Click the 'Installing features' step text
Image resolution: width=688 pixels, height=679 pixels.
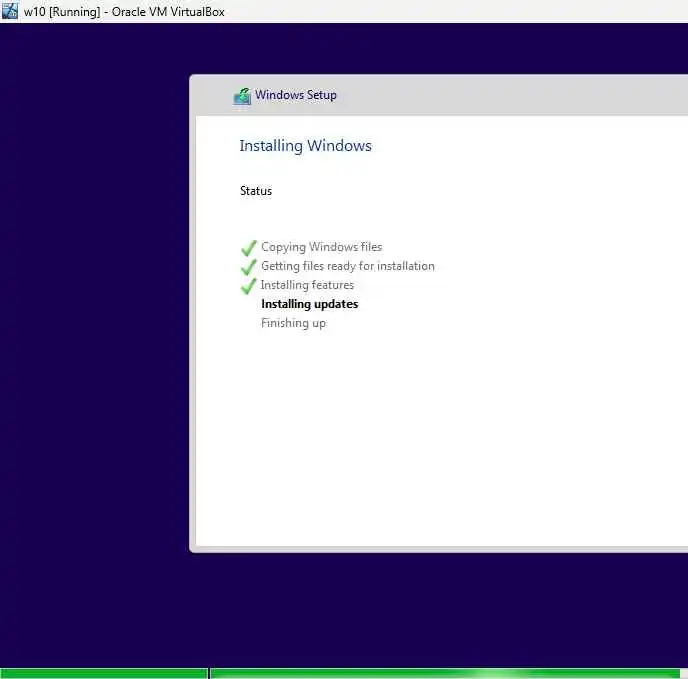tap(307, 285)
